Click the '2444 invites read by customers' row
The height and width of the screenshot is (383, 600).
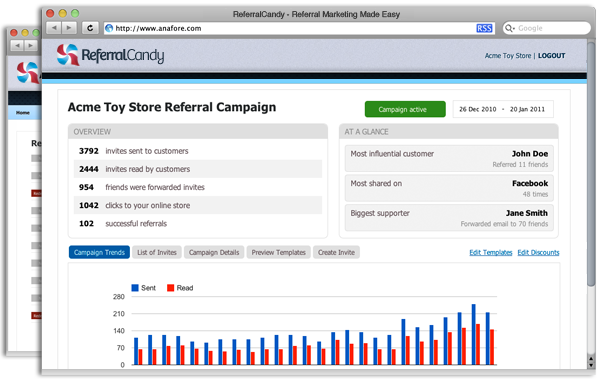[198, 169]
